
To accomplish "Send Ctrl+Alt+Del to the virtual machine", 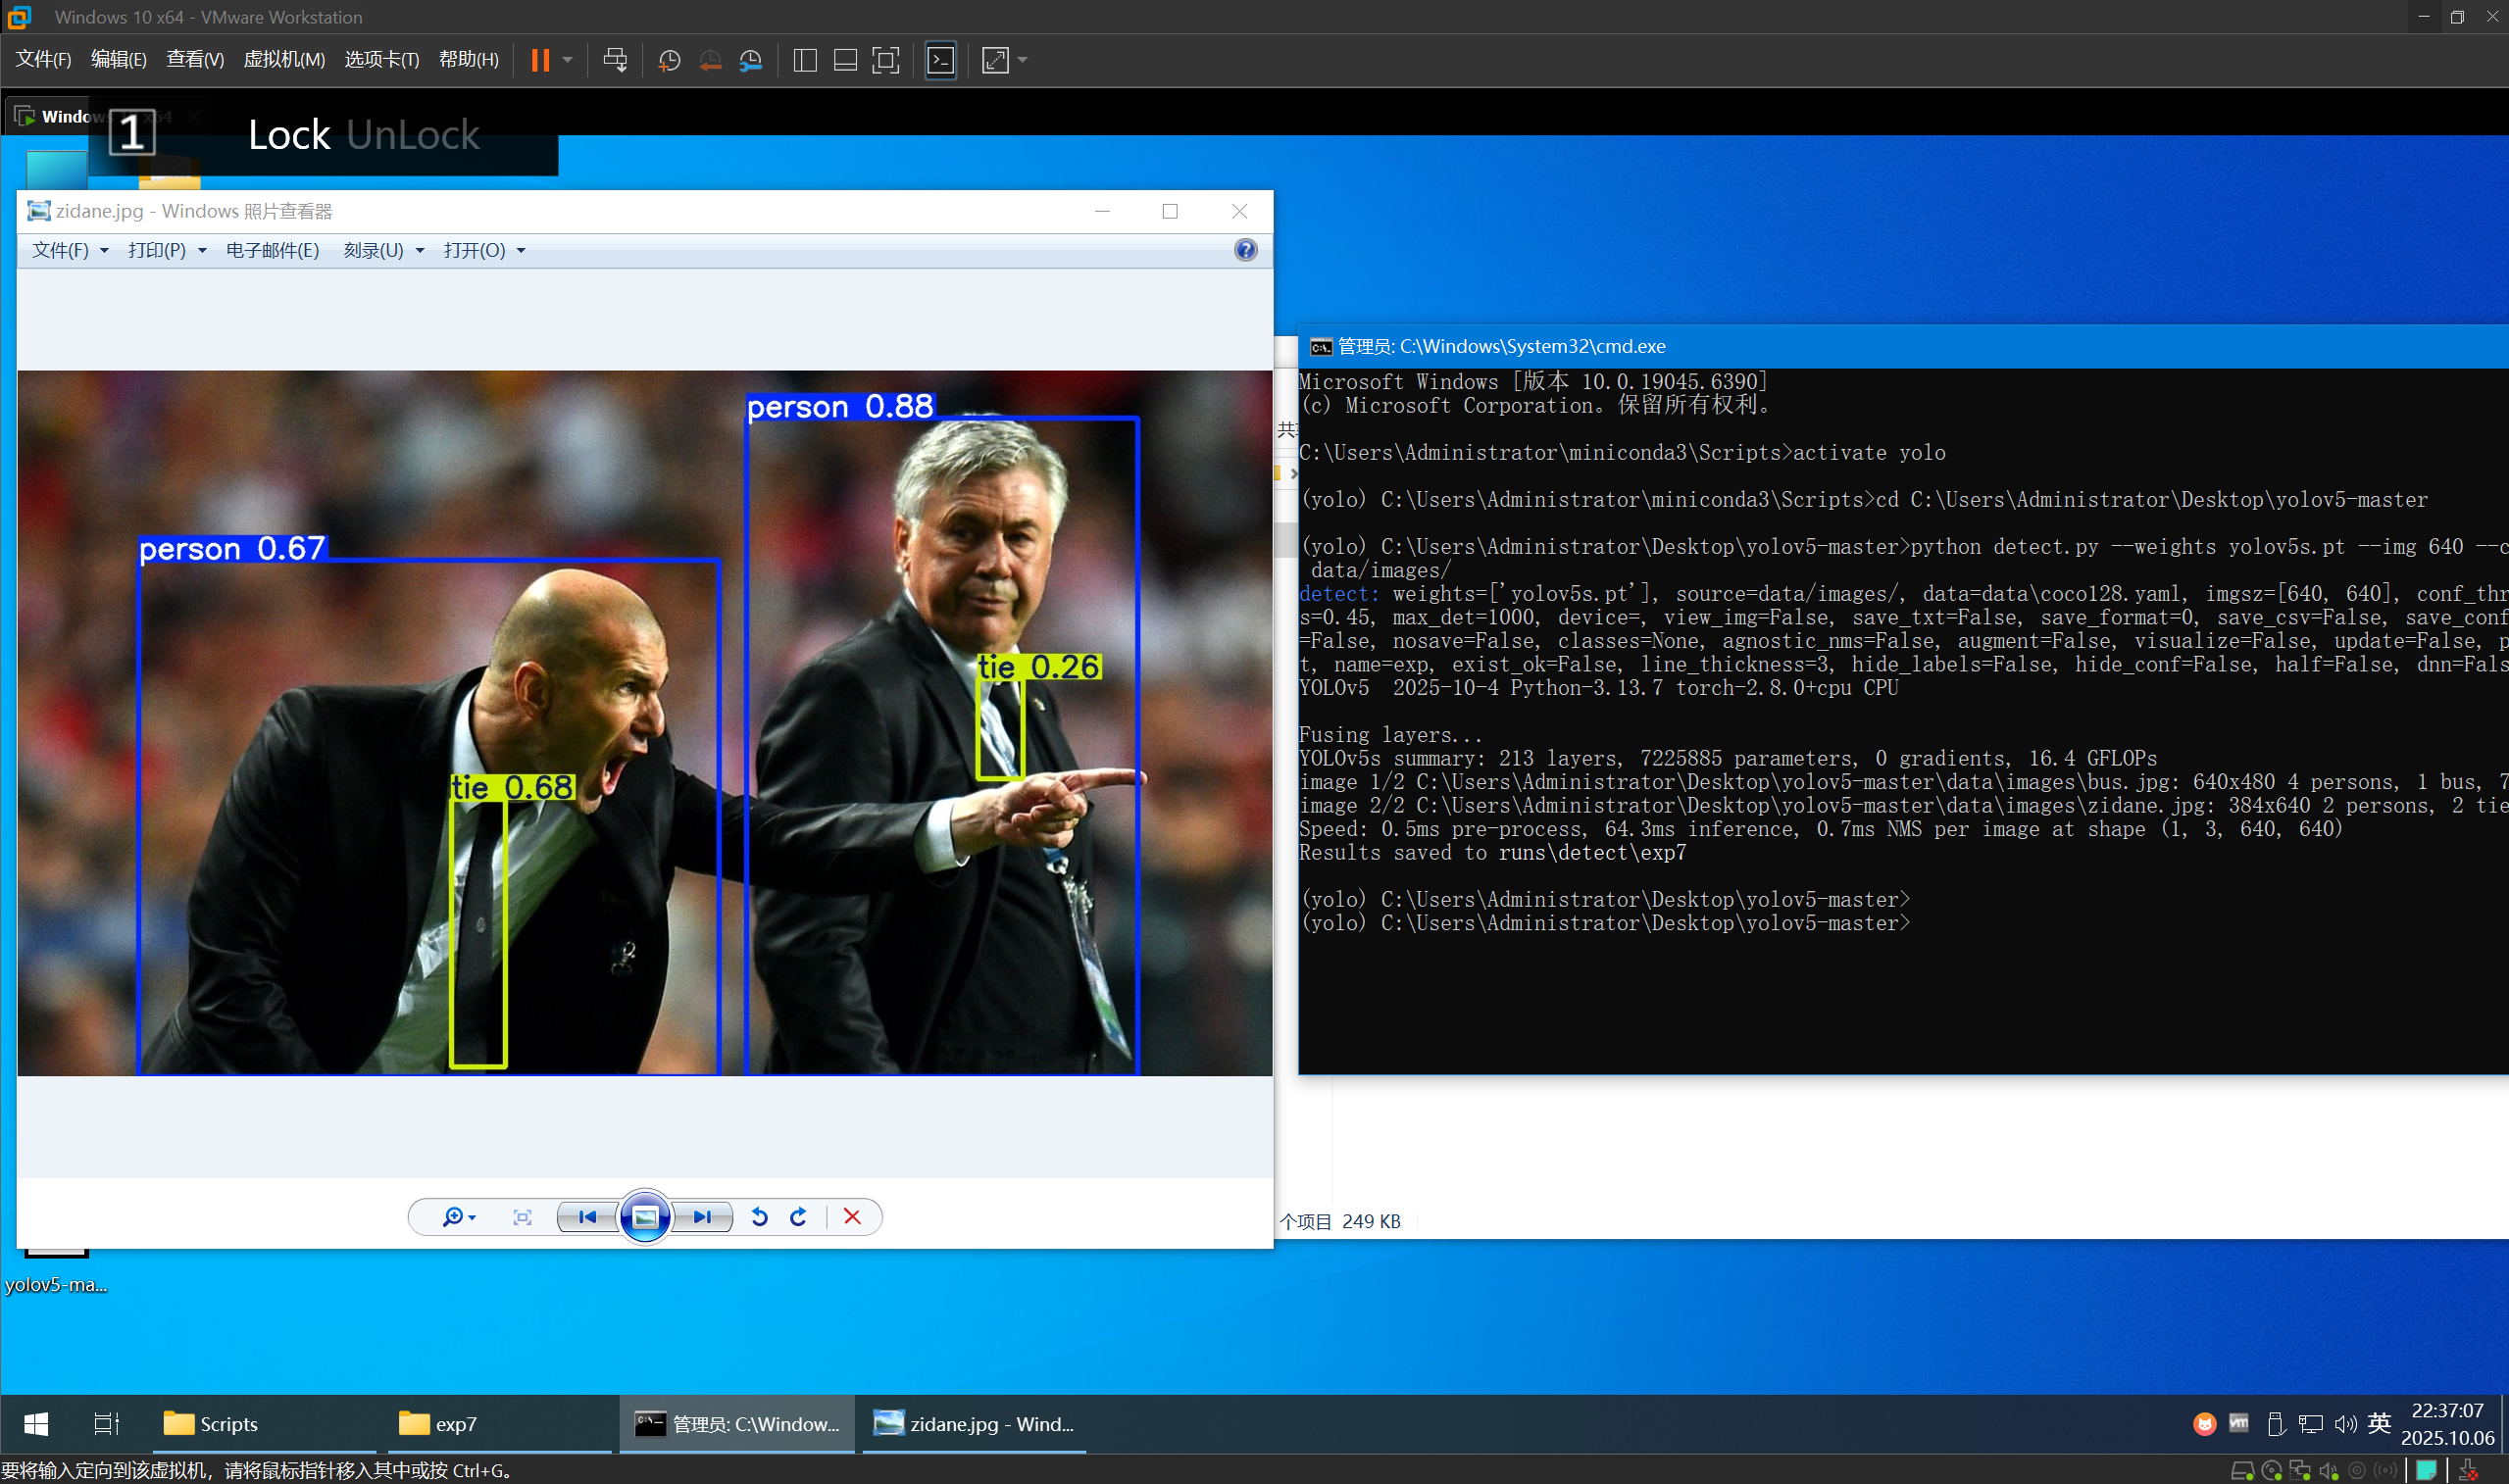I will [615, 60].
